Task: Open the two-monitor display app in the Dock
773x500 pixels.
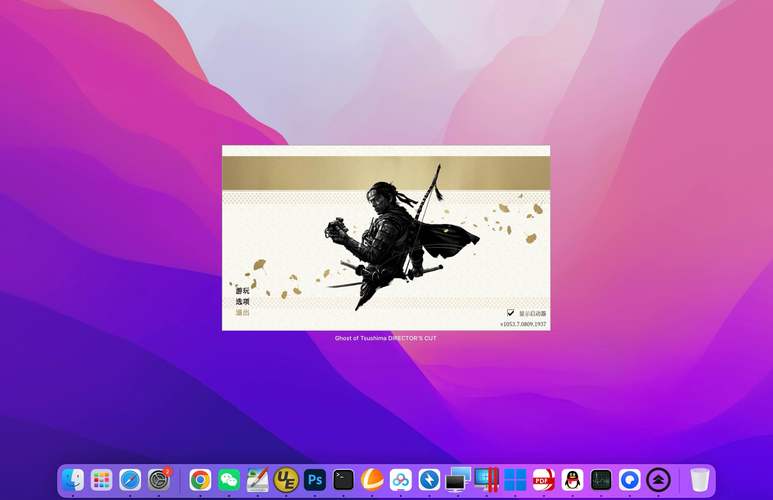Action: [458, 479]
